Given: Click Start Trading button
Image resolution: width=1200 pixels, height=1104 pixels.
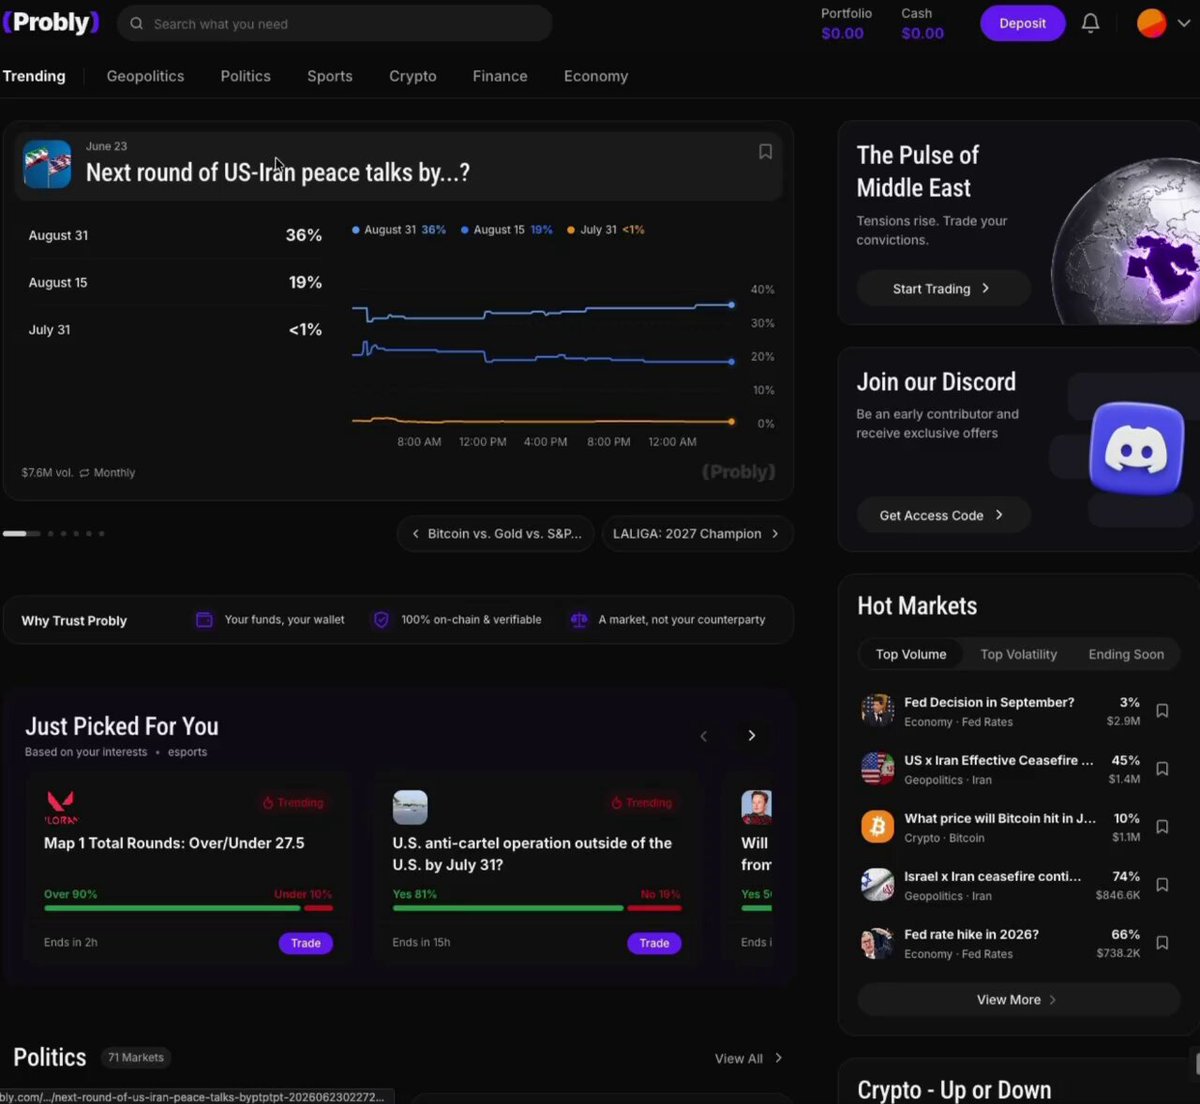Looking at the screenshot, I should click(x=942, y=288).
